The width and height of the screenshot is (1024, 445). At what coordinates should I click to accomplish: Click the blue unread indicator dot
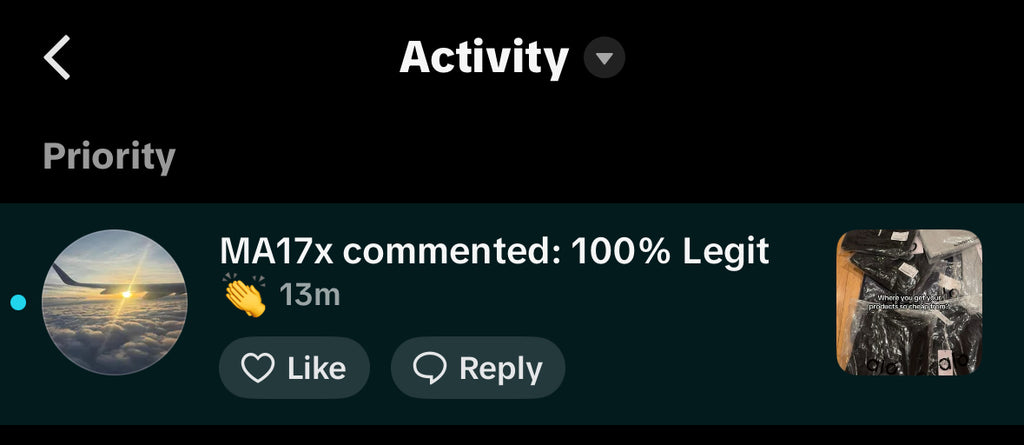tap(18, 302)
